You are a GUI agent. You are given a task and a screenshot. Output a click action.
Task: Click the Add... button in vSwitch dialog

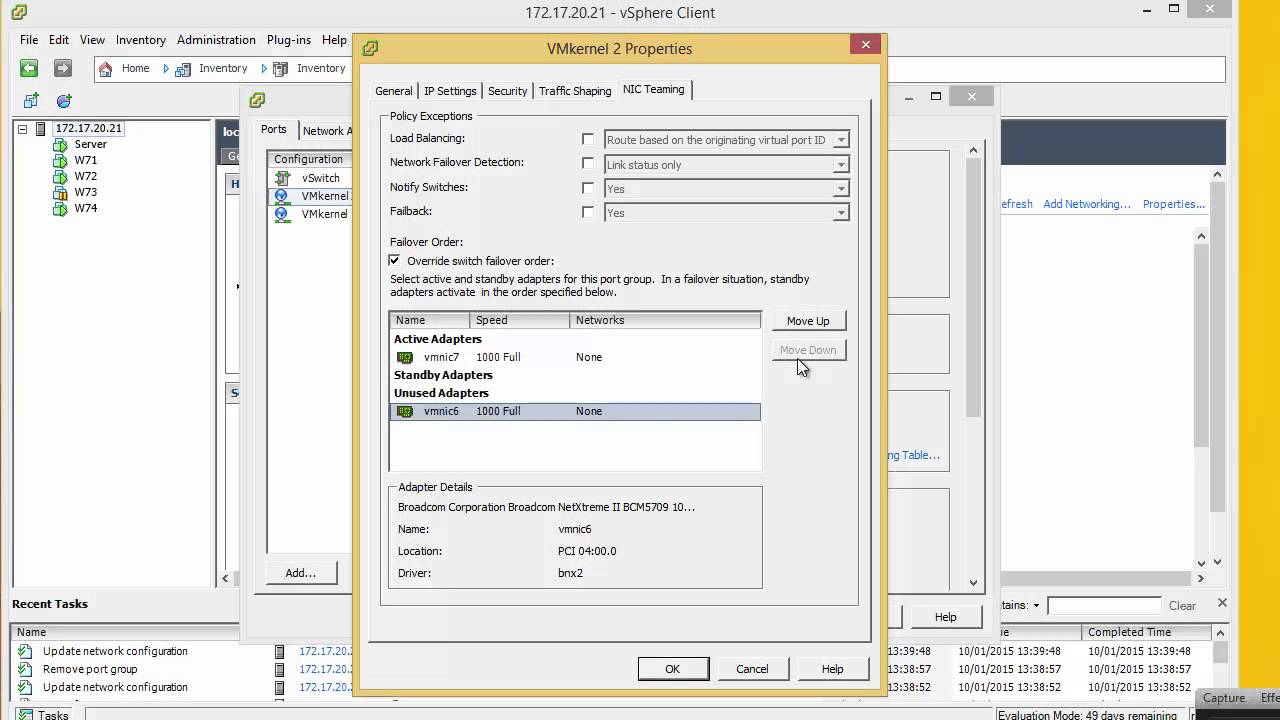[300, 573]
